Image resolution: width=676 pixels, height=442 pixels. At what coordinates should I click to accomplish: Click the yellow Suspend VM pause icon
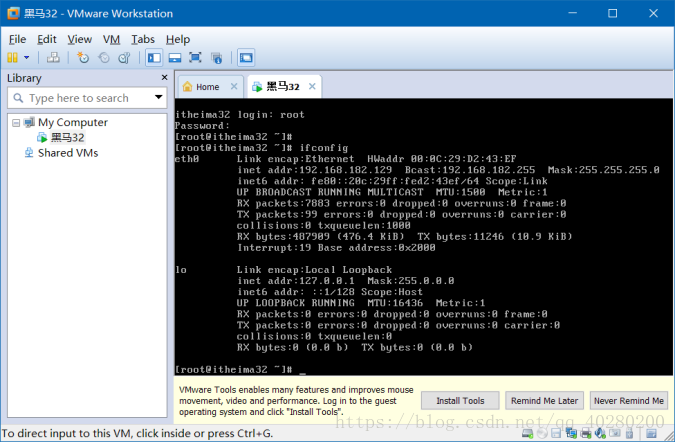coord(13,57)
